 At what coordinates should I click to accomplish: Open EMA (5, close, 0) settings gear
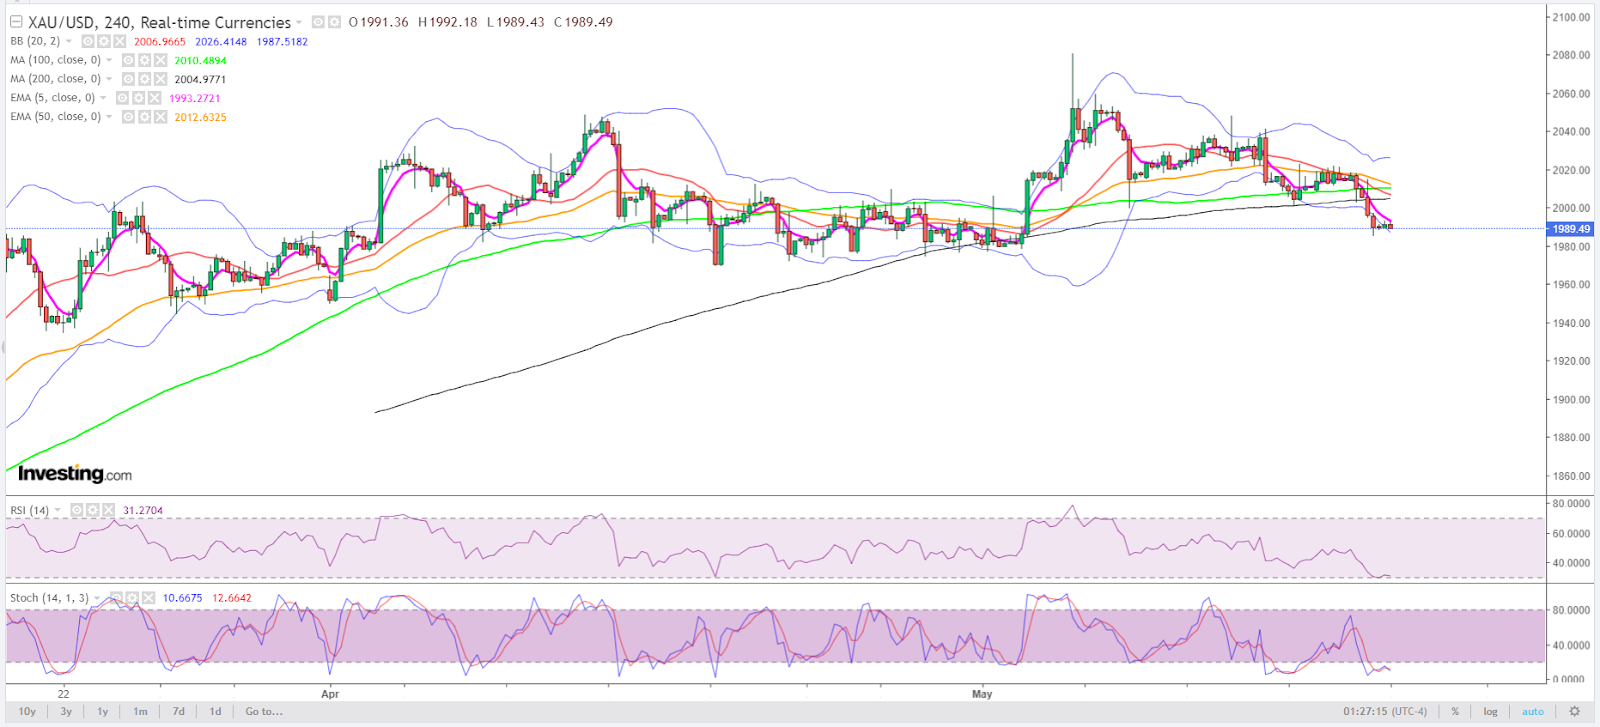click(x=138, y=98)
